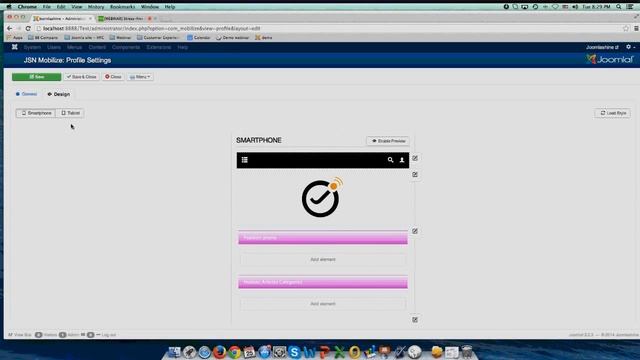The height and width of the screenshot is (360, 640).
Task: Open the Joomla System menu
Action: 32,47
